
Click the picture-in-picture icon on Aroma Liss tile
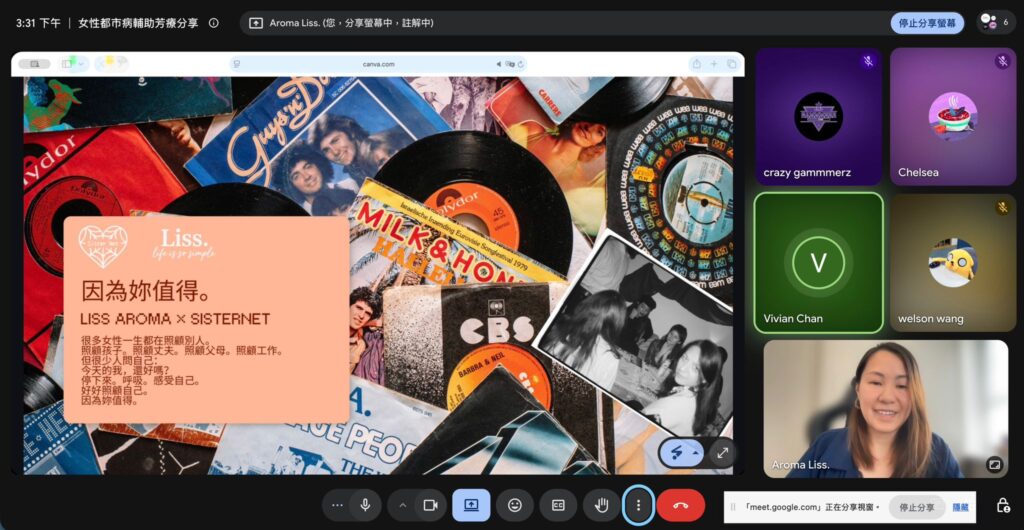tap(995, 464)
